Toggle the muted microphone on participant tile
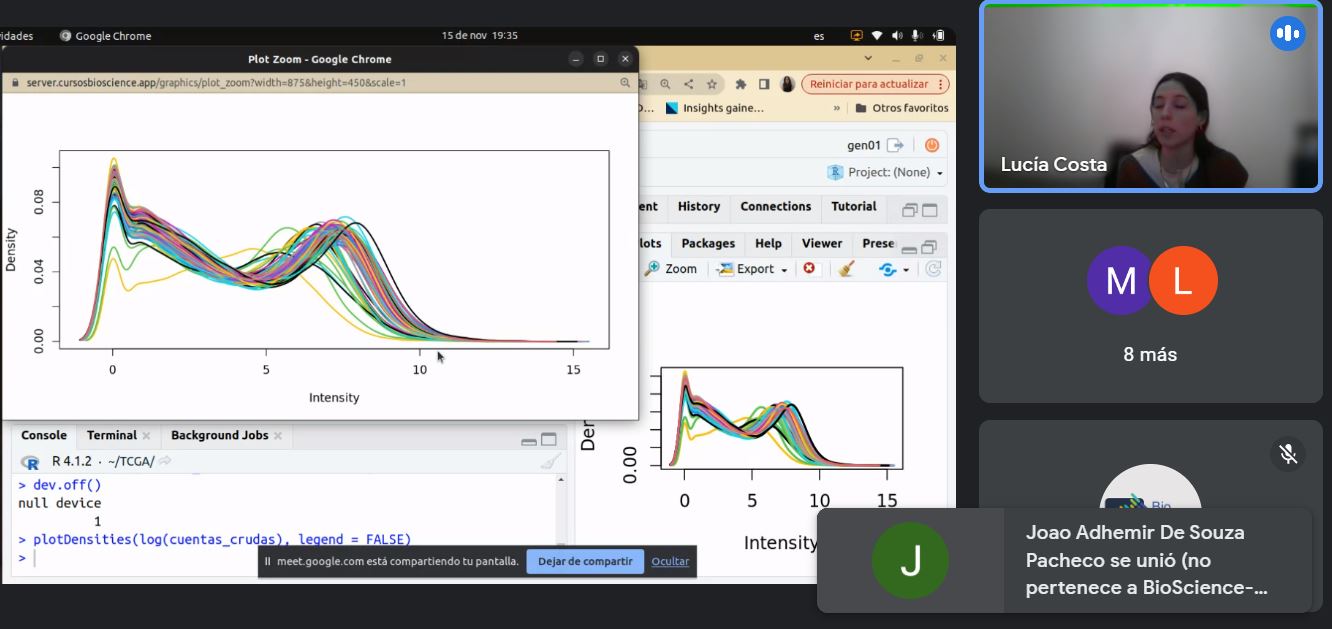Viewport: 1332px width, 629px height. point(1288,454)
